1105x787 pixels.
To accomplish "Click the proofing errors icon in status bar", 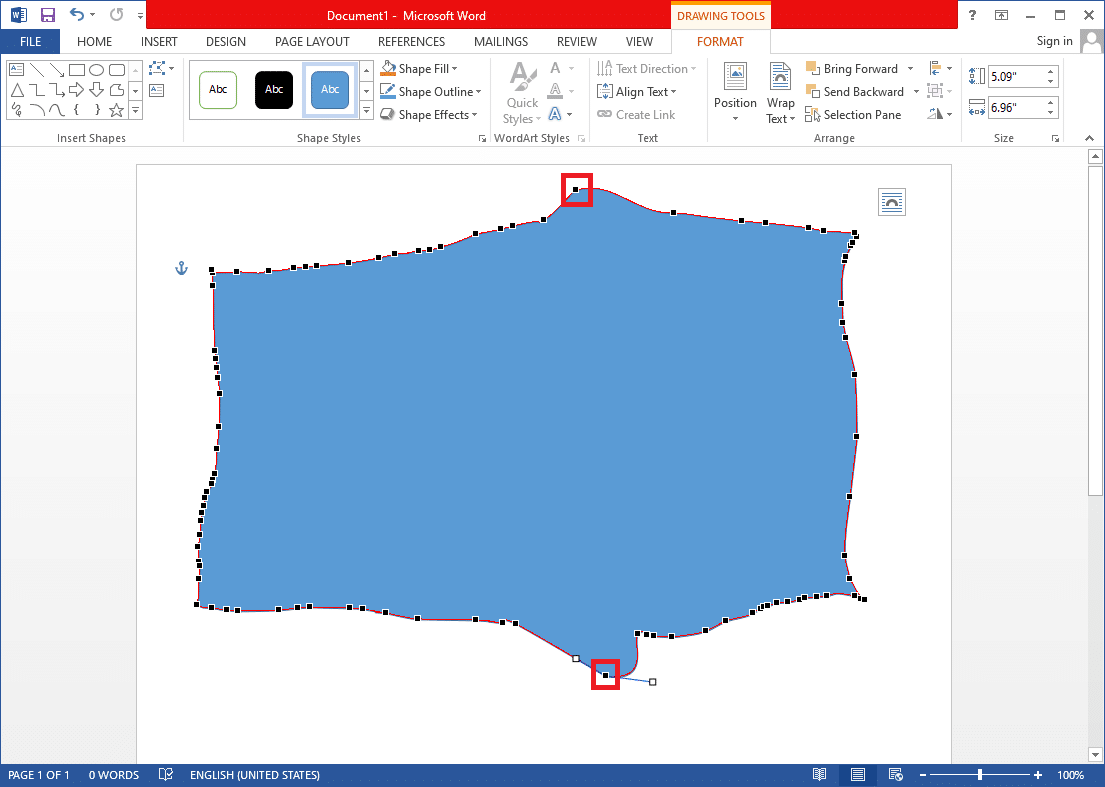I will click(165, 774).
